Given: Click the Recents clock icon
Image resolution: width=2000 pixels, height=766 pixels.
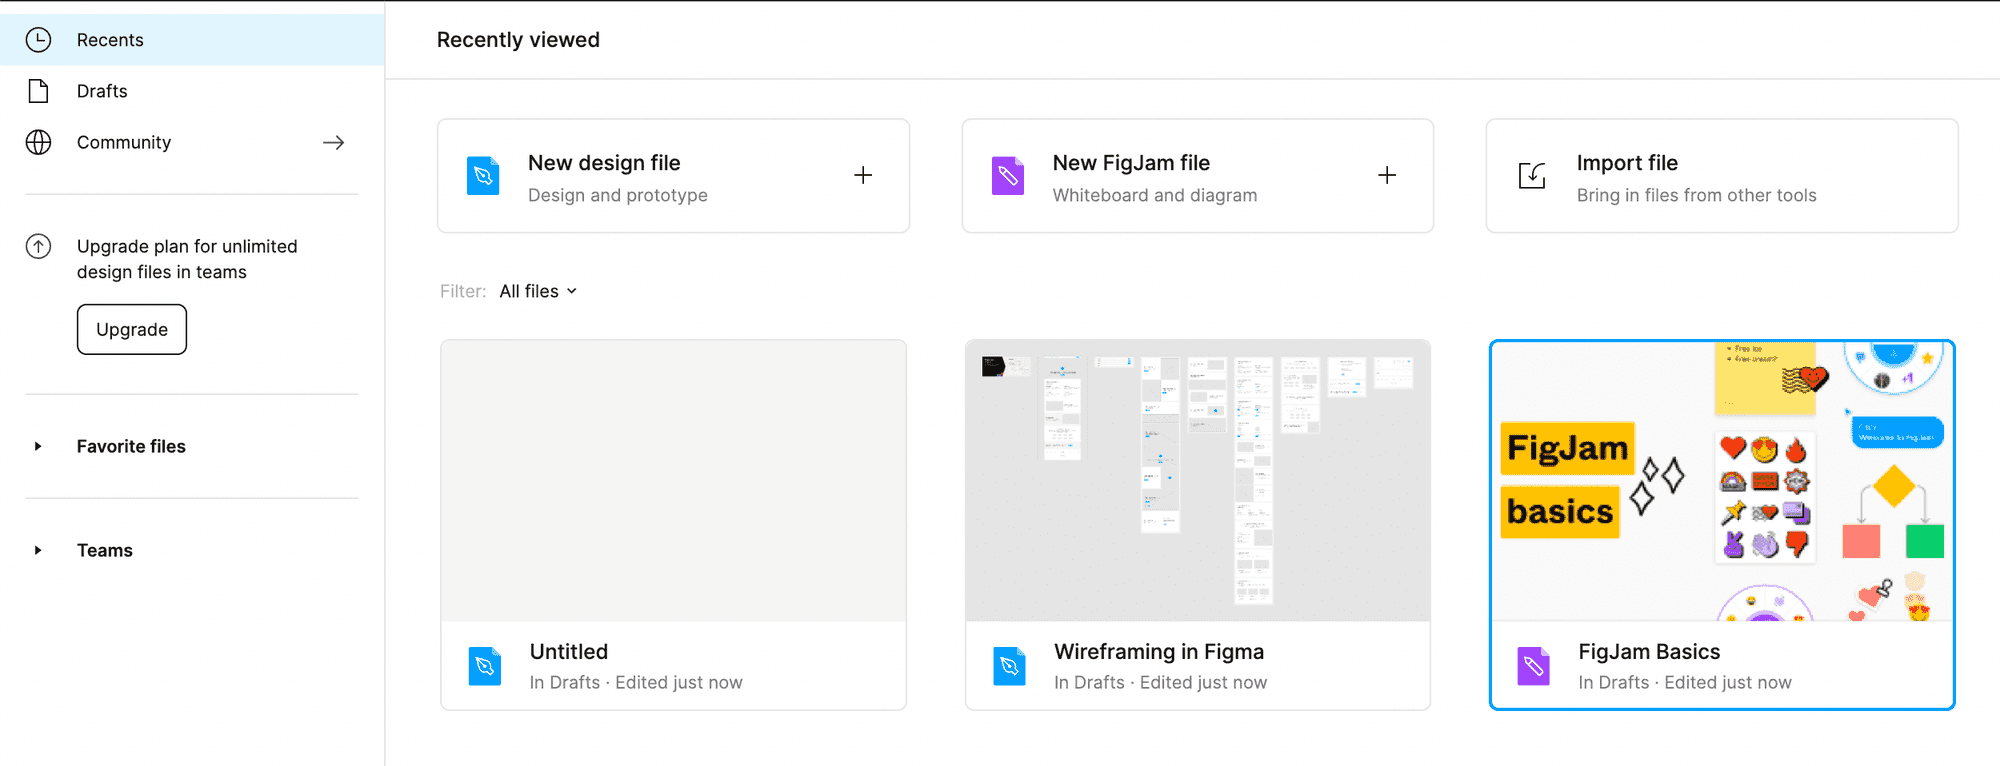Looking at the screenshot, I should (38, 40).
